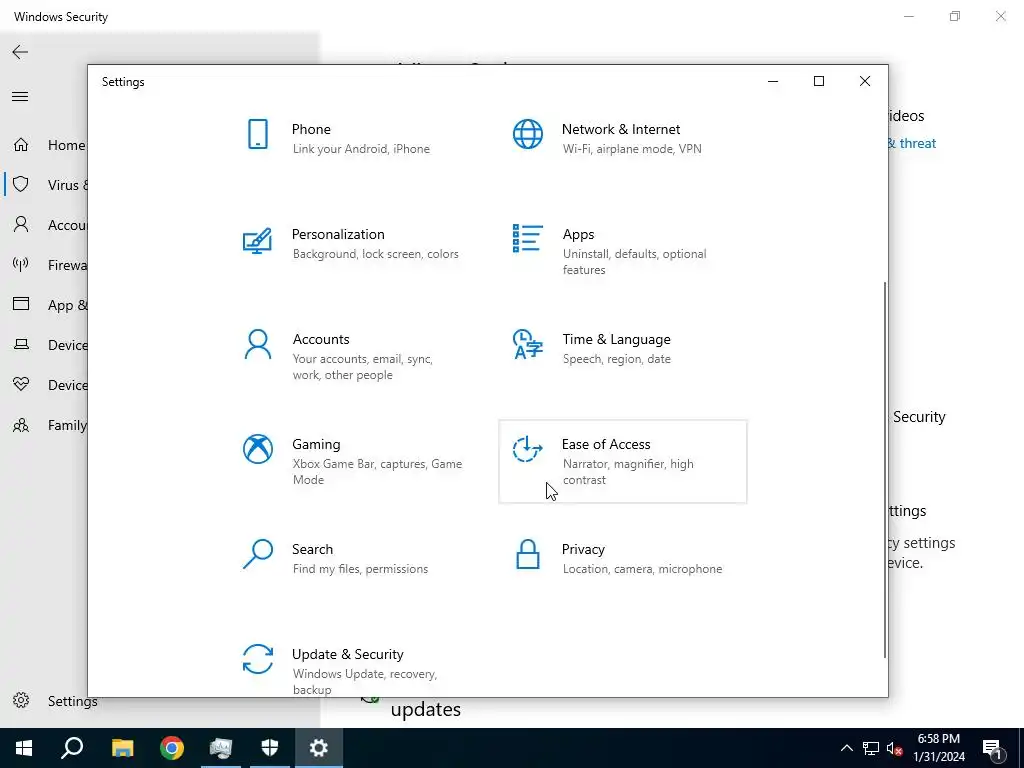Switch to Windows Security taskbar shield
This screenshot has height=768, width=1024.
click(x=270, y=748)
